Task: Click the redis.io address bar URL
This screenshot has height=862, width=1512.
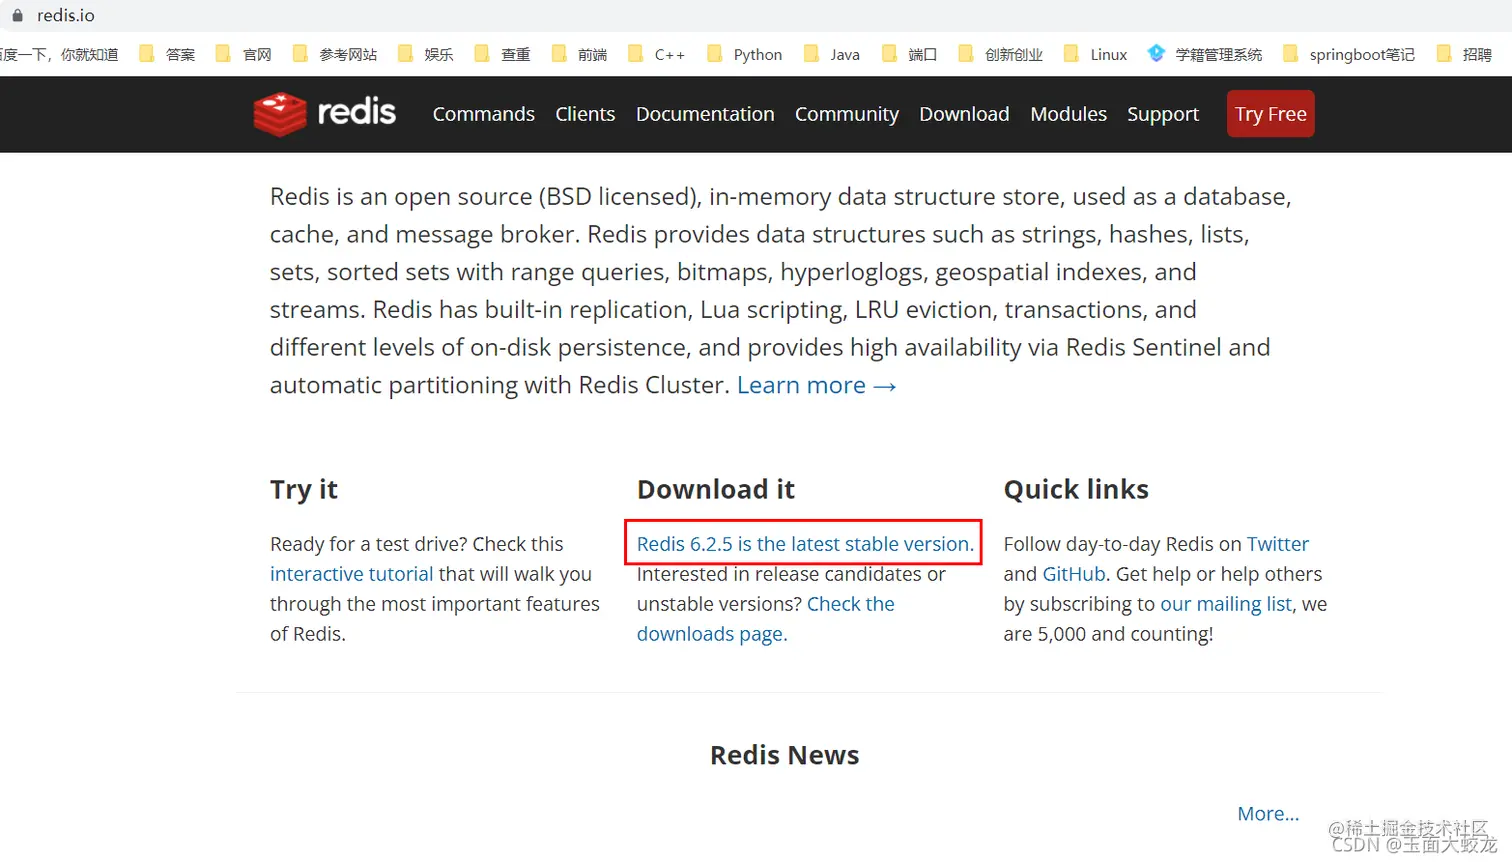Action: 66,15
